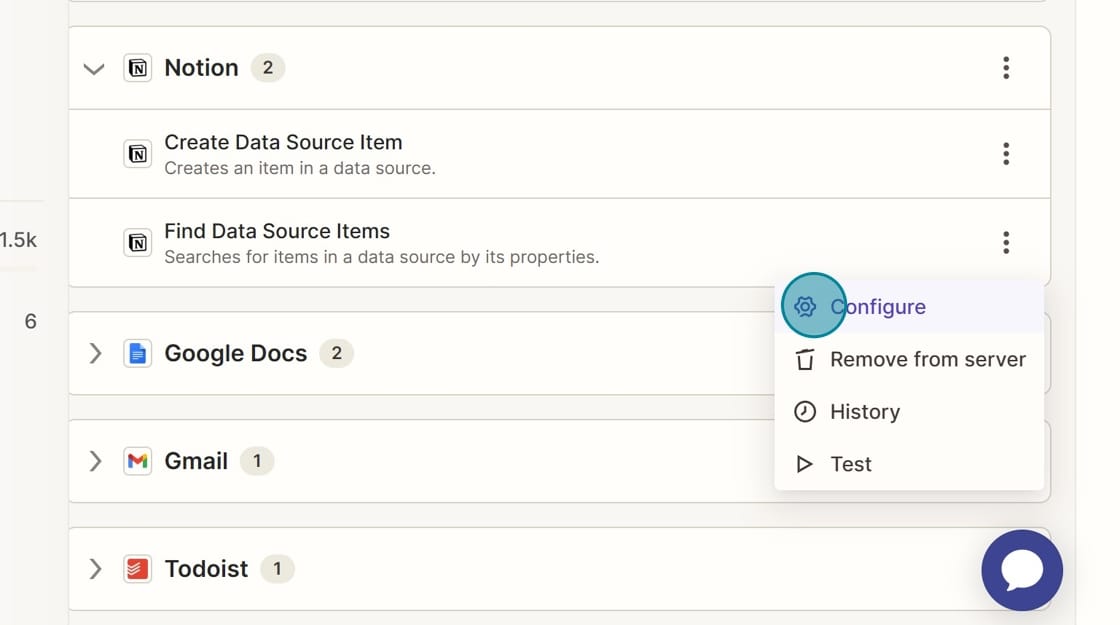Viewport: 1120px width, 625px height.
Task: Click the Notion group count badge
Action: pyautogui.click(x=267, y=68)
